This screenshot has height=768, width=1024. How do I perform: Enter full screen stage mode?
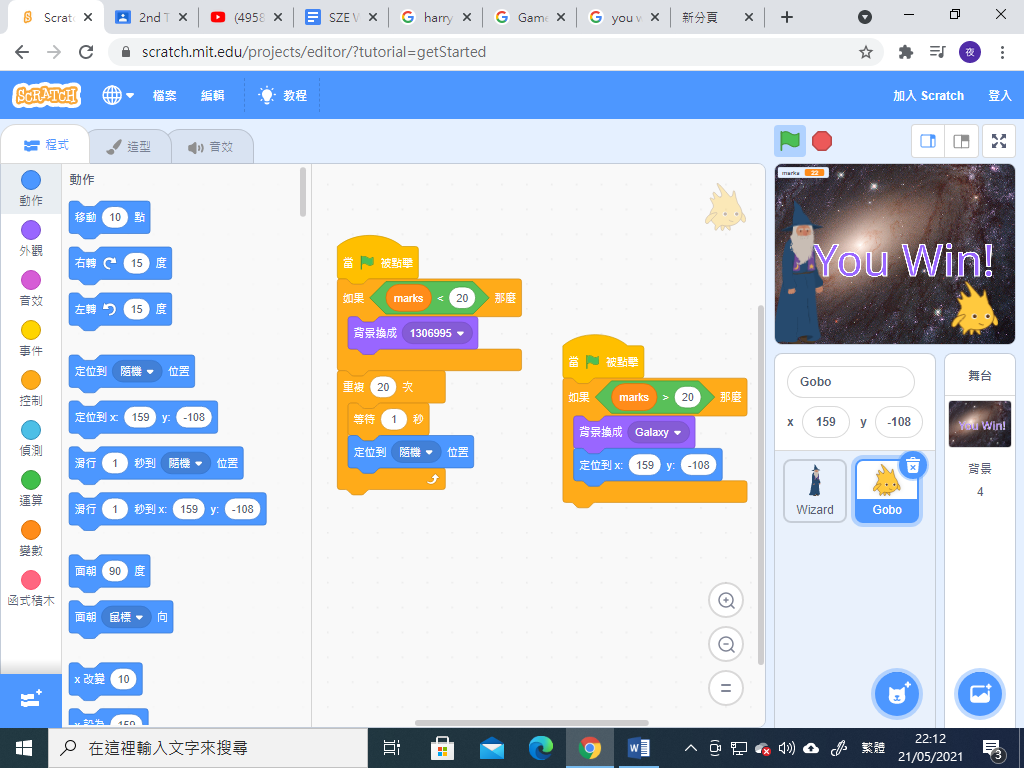coord(998,141)
